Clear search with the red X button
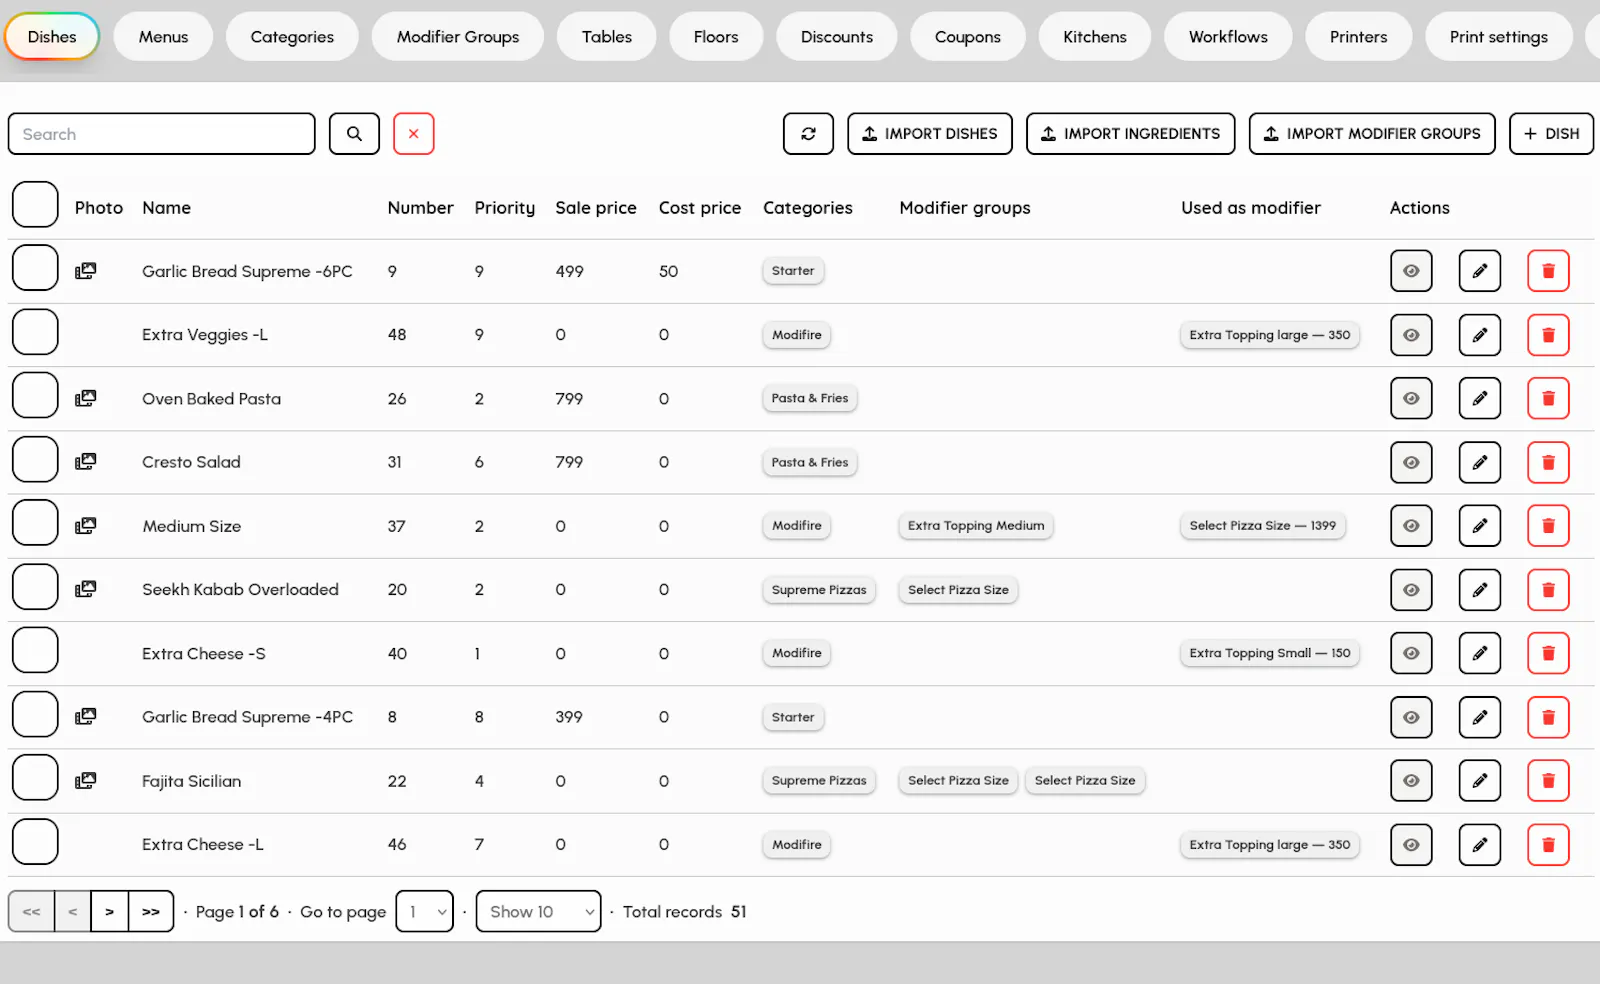Screen dimensions: 1600x984 413,134
